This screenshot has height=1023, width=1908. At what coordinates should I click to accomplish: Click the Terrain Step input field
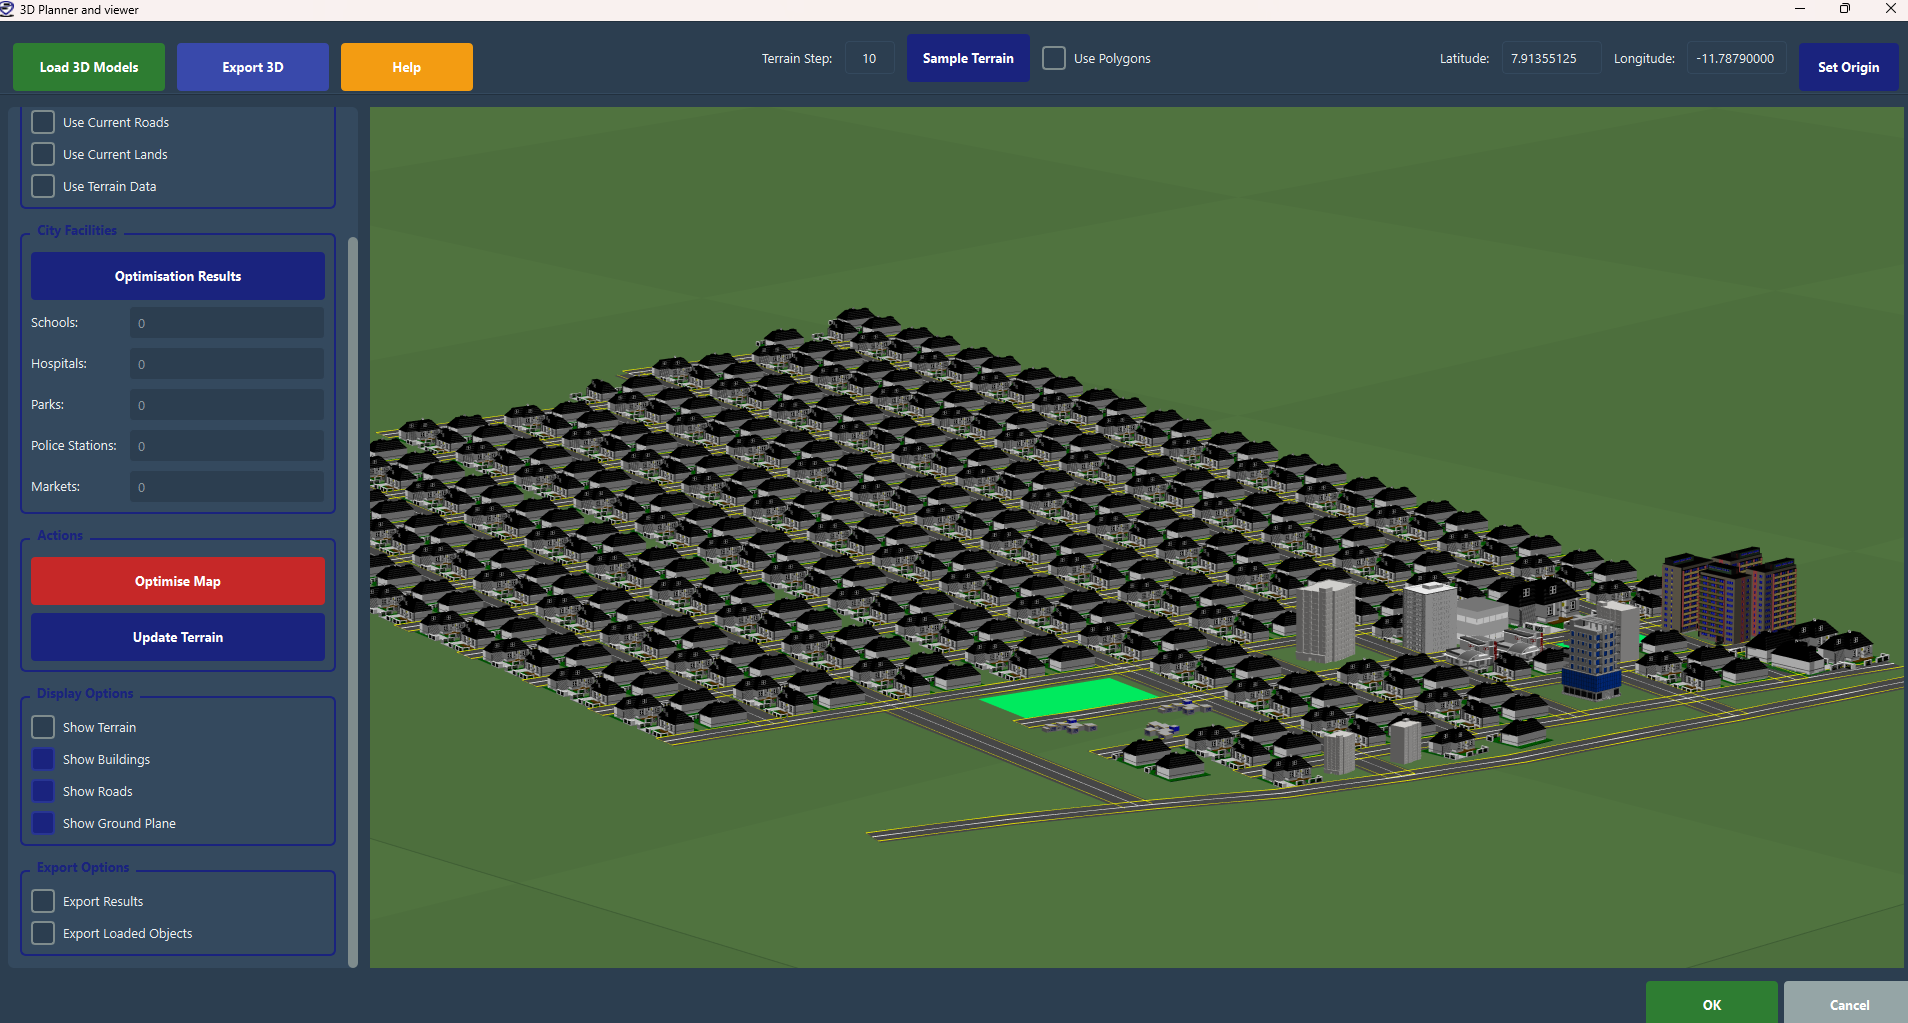point(870,58)
